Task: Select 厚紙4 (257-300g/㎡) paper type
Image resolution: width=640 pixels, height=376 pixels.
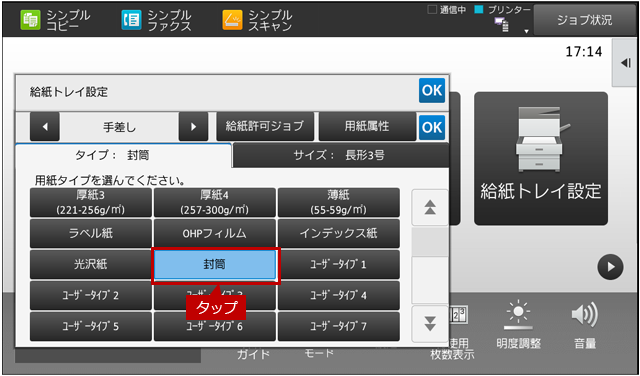Action: coord(215,202)
